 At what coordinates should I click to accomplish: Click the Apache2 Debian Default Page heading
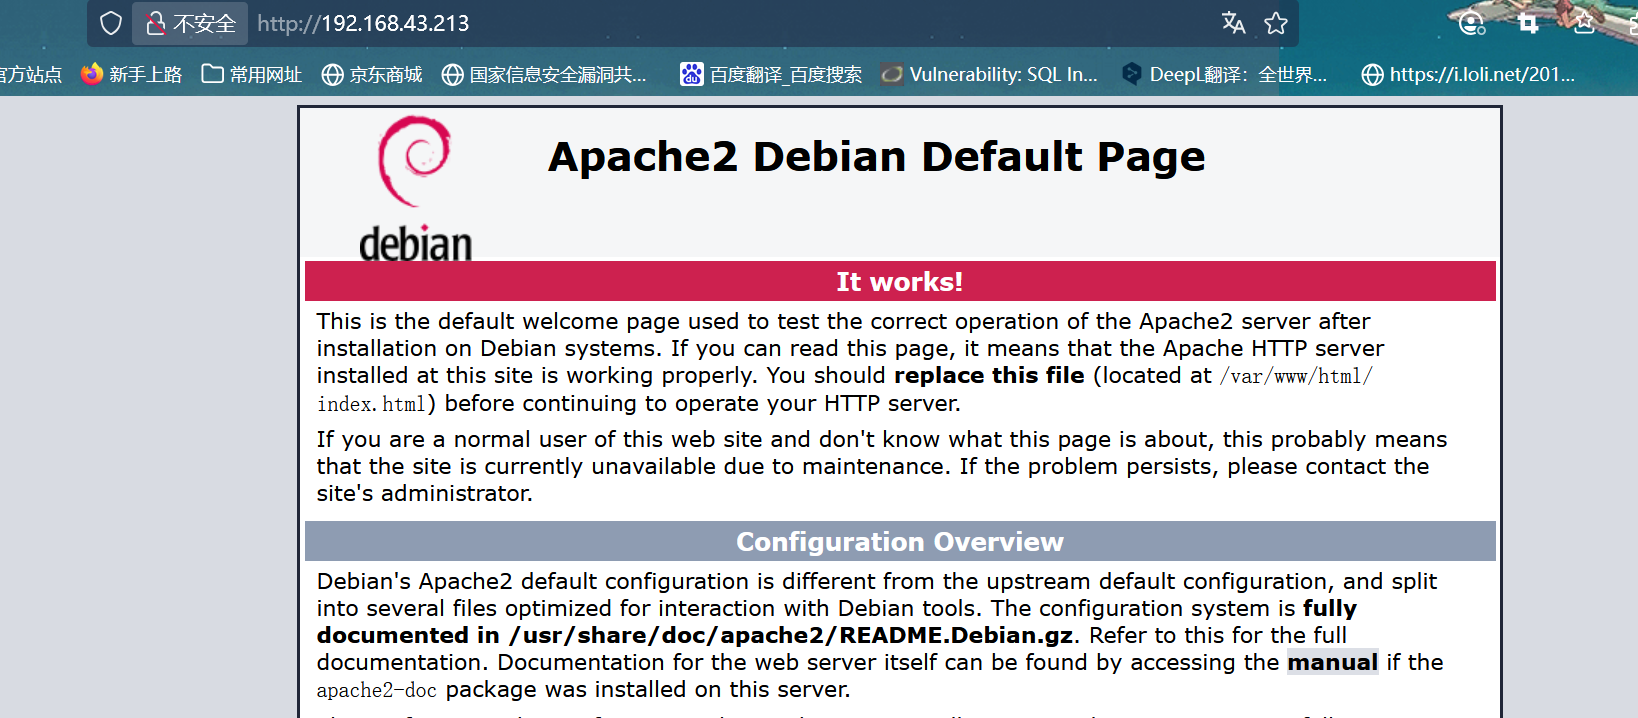pyautogui.click(x=877, y=157)
